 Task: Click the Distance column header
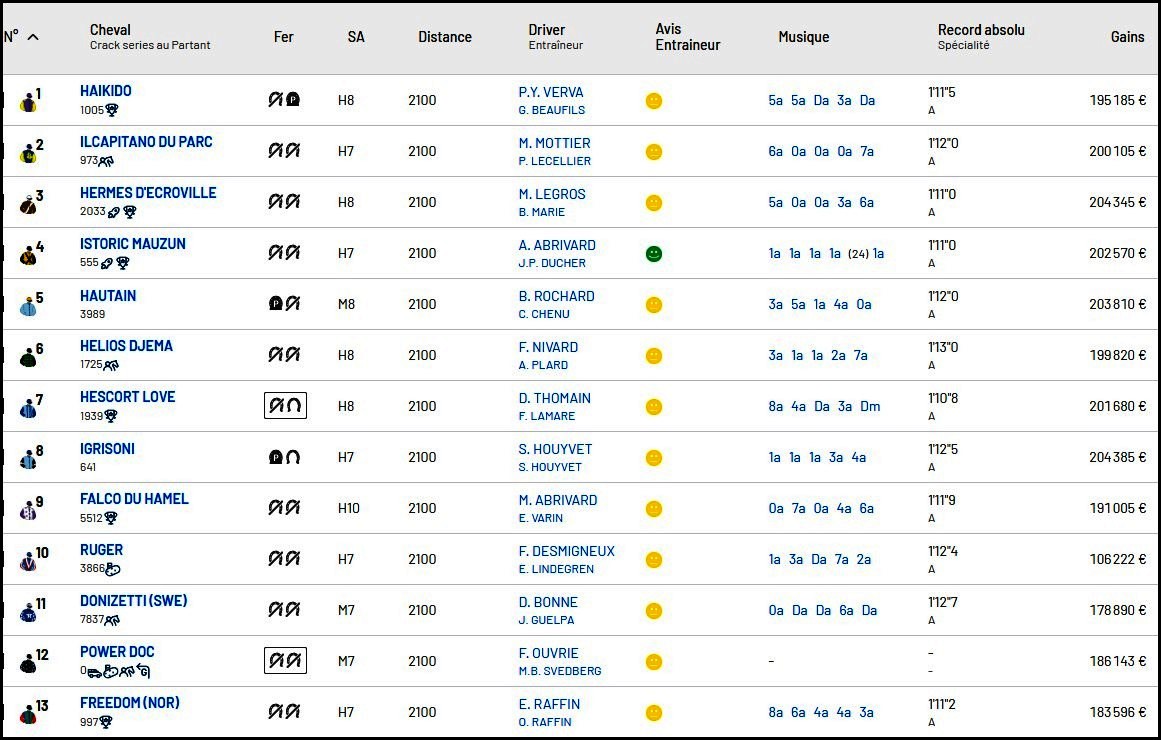(x=444, y=37)
